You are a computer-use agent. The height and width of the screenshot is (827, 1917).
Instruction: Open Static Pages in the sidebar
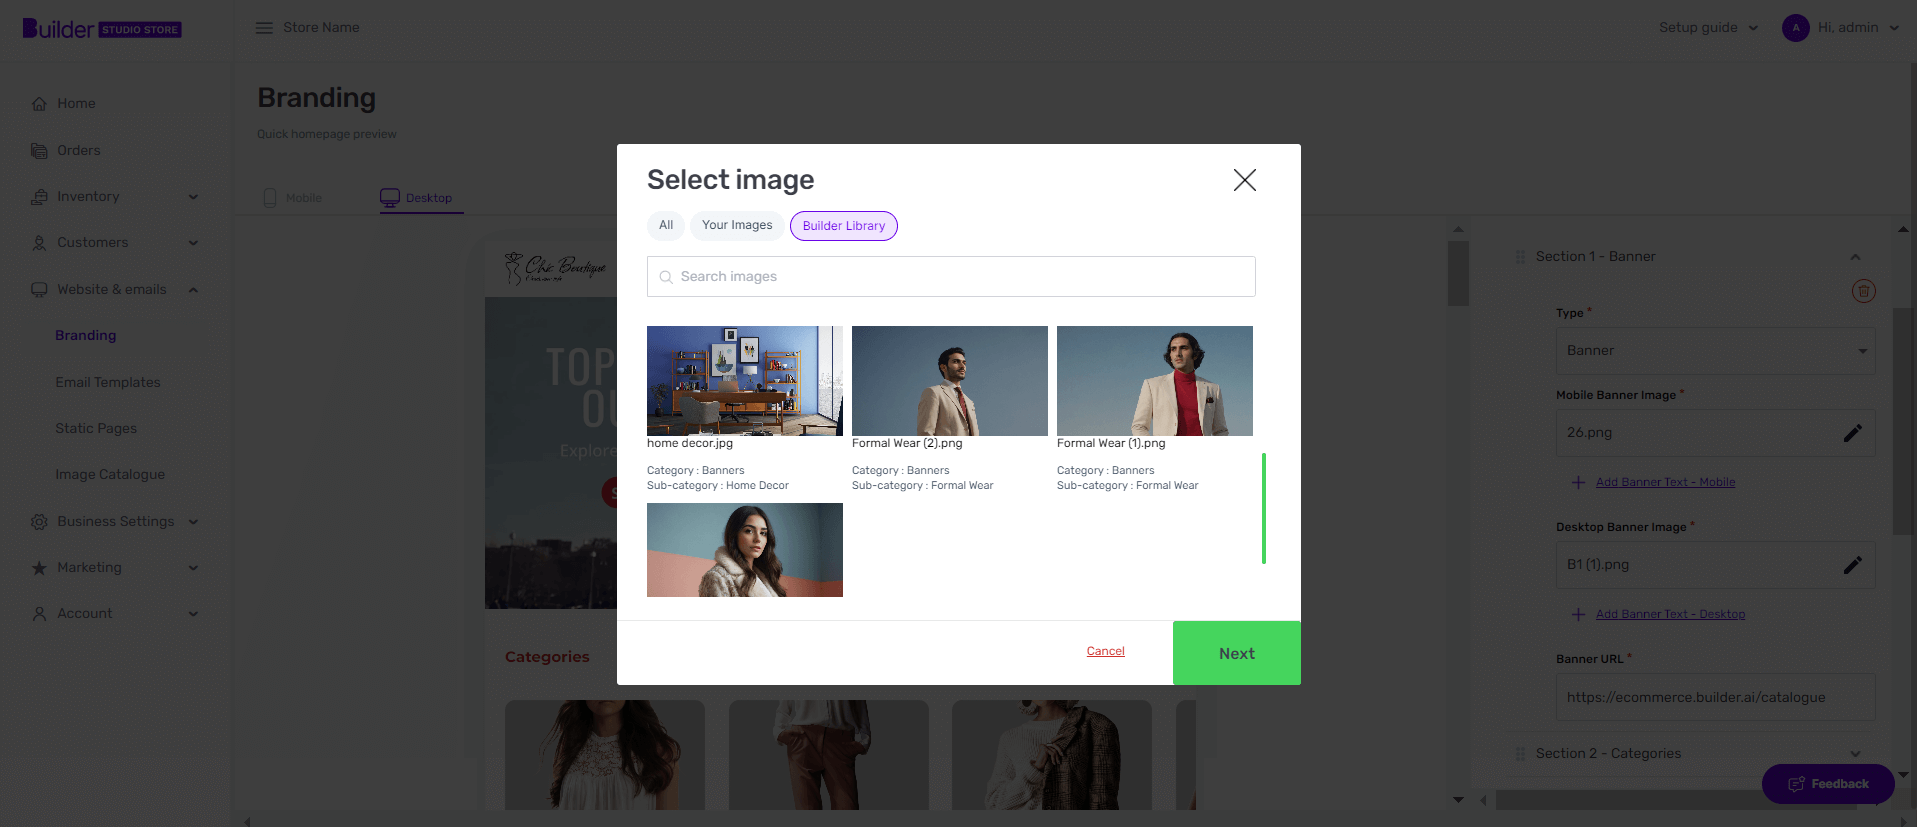(96, 429)
